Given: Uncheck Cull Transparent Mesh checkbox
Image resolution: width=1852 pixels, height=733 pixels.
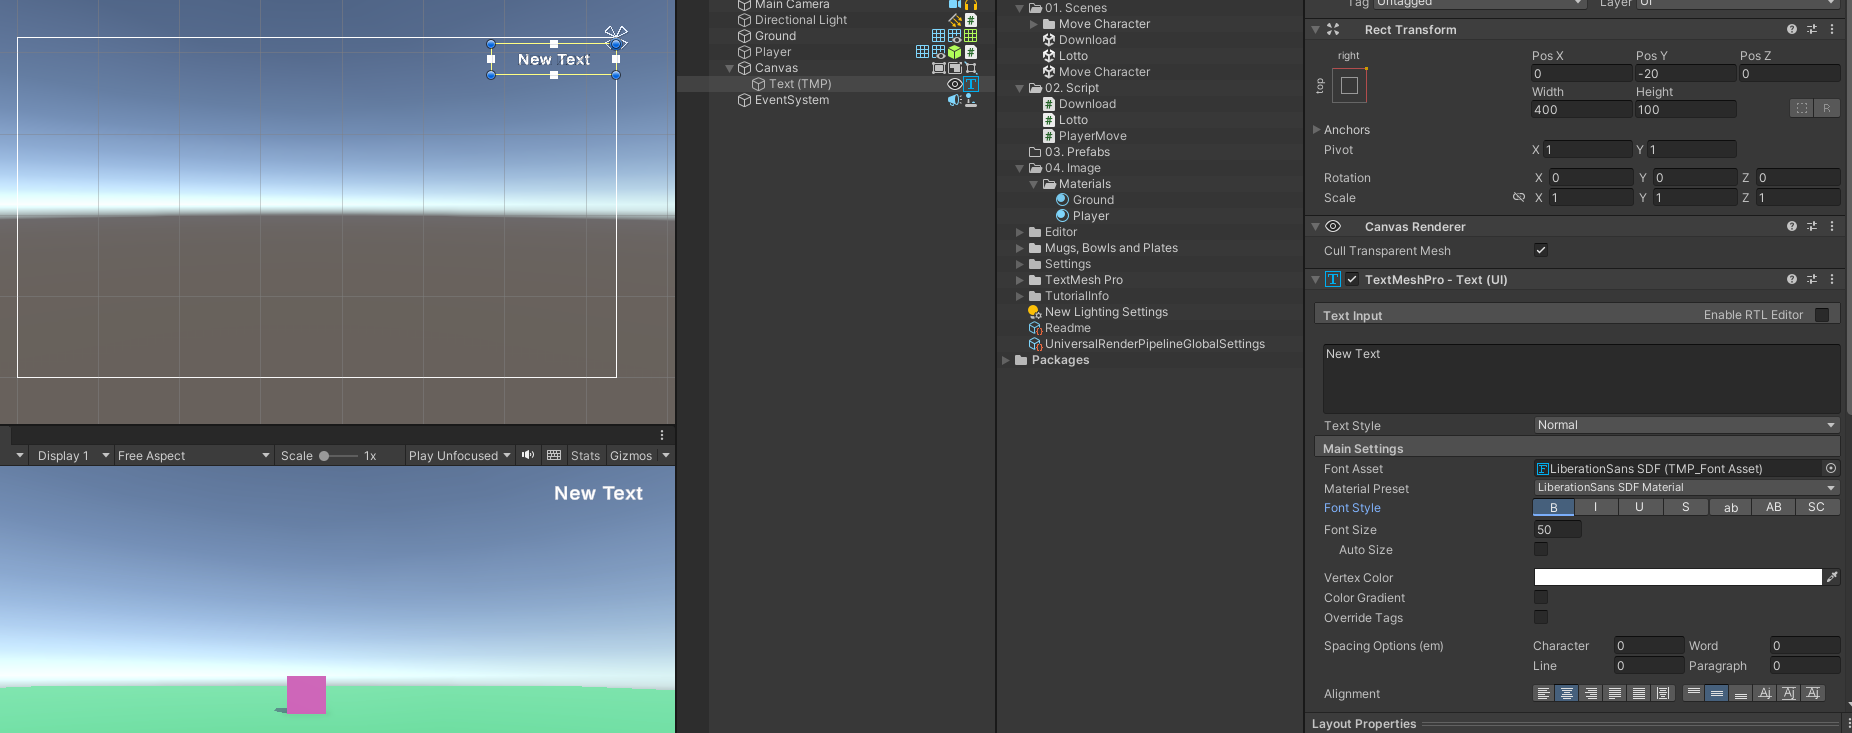Looking at the screenshot, I should 1541,250.
